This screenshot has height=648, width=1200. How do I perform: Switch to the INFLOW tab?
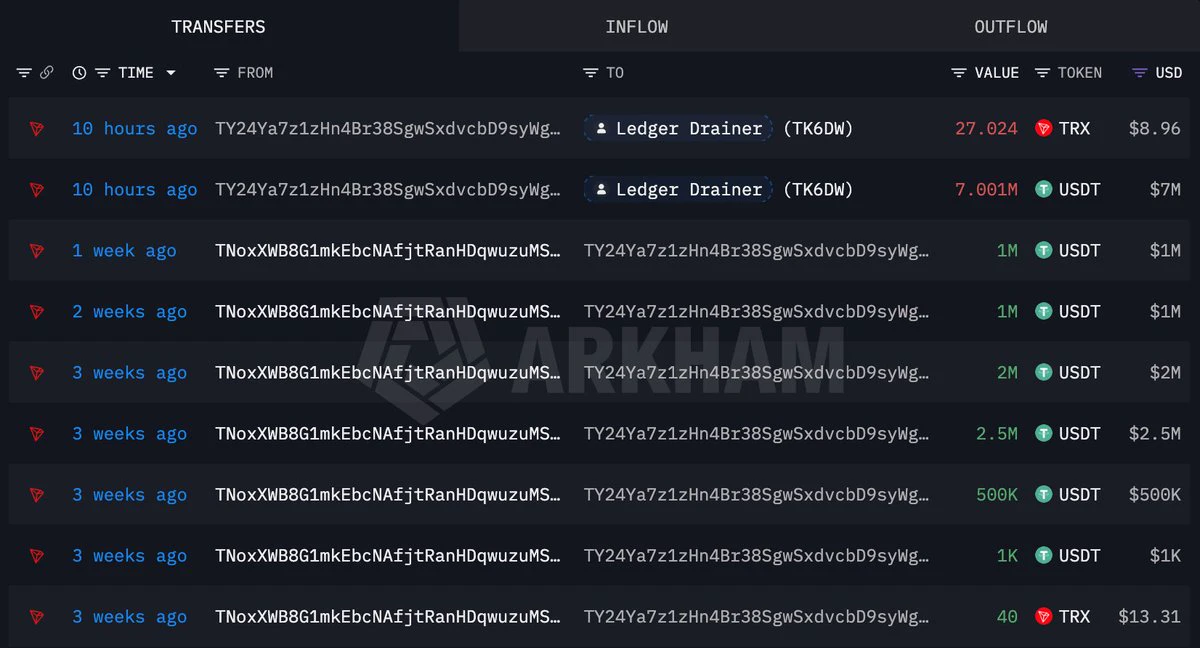click(x=637, y=27)
